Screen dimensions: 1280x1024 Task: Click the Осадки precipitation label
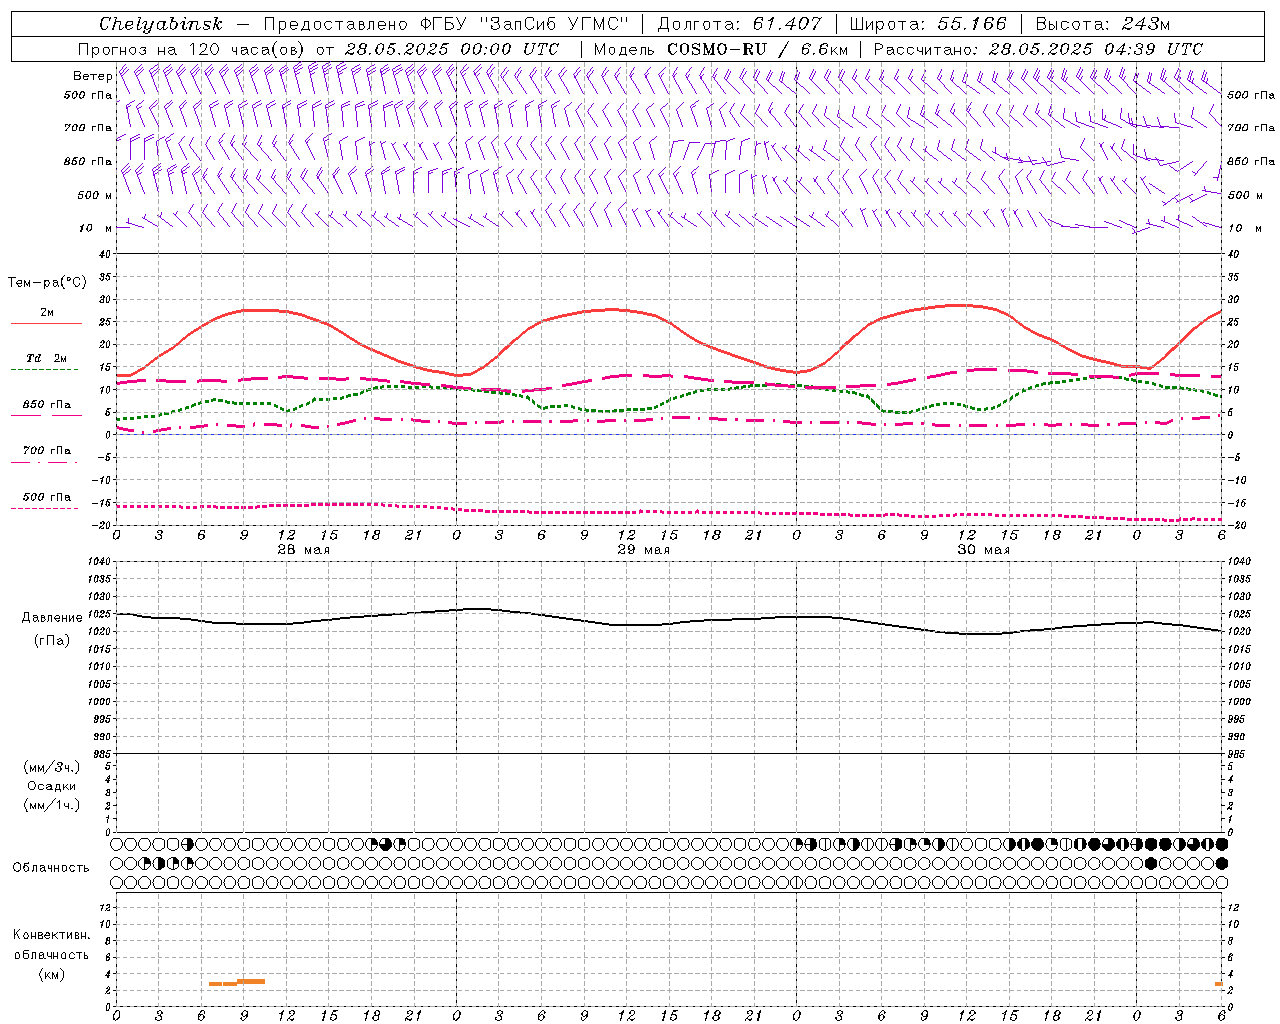52,786
